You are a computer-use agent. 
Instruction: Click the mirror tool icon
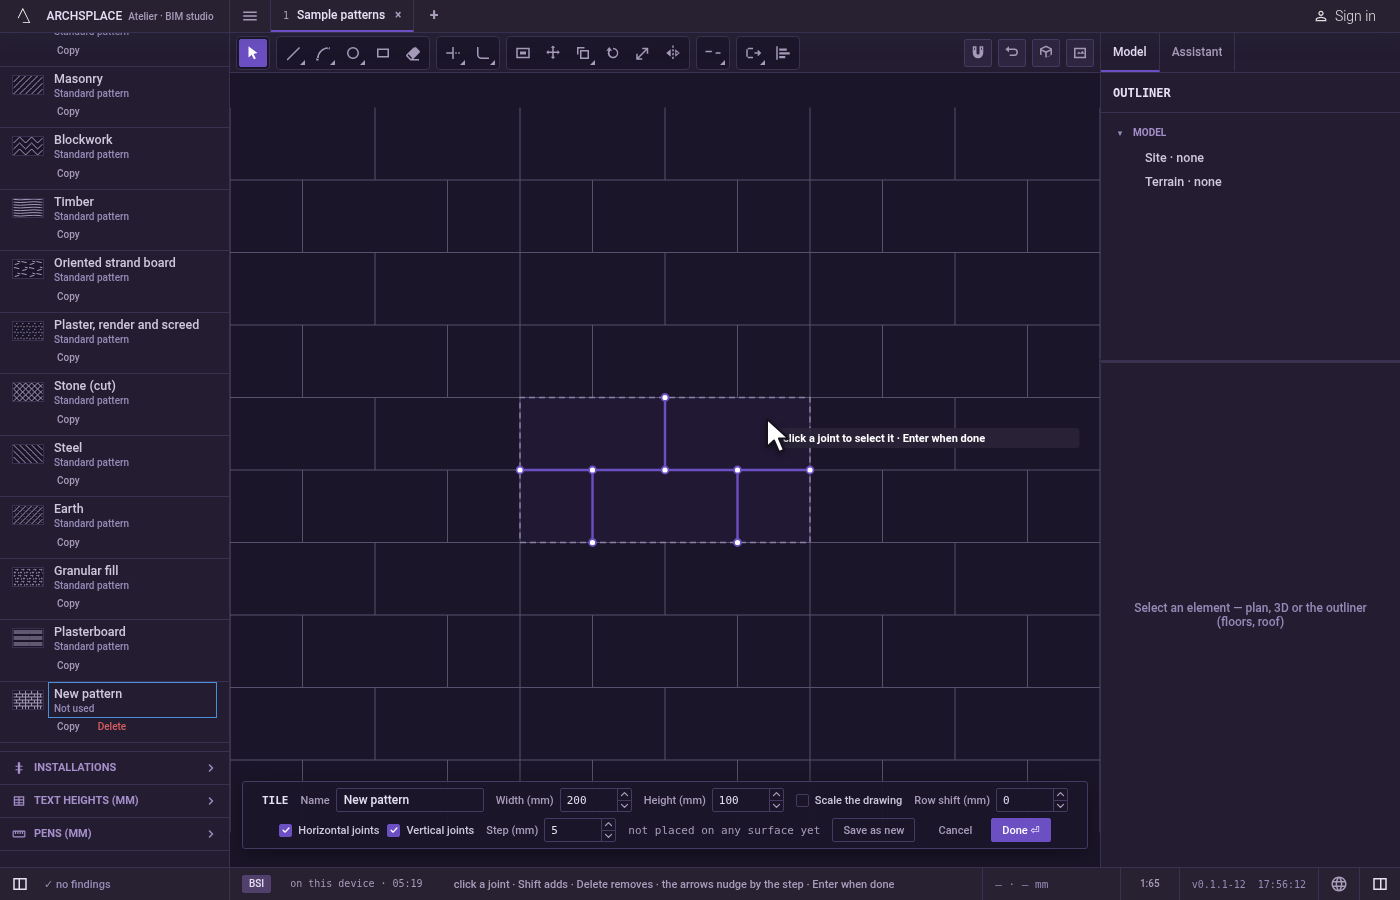(x=673, y=53)
